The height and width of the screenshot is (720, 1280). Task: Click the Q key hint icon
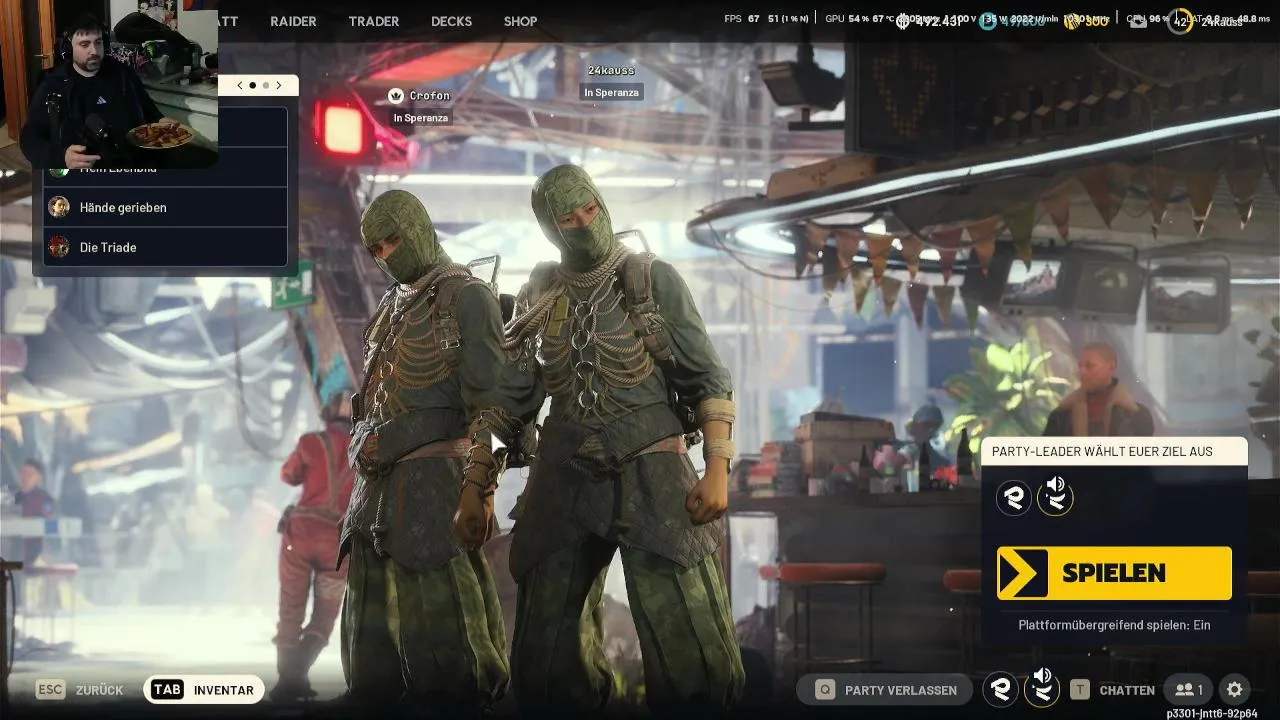click(x=826, y=690)
